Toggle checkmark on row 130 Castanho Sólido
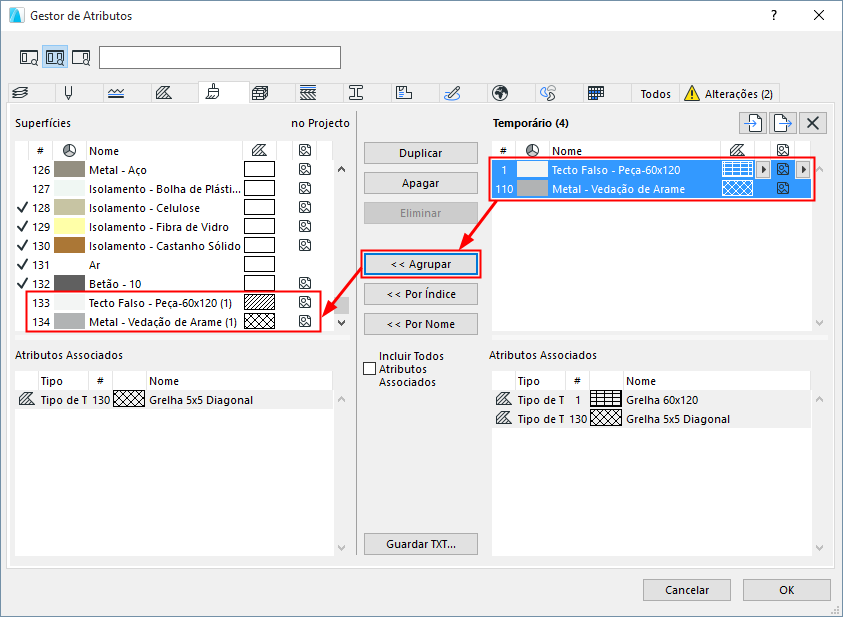The image size is (843, 617). (x=22, y=246)
